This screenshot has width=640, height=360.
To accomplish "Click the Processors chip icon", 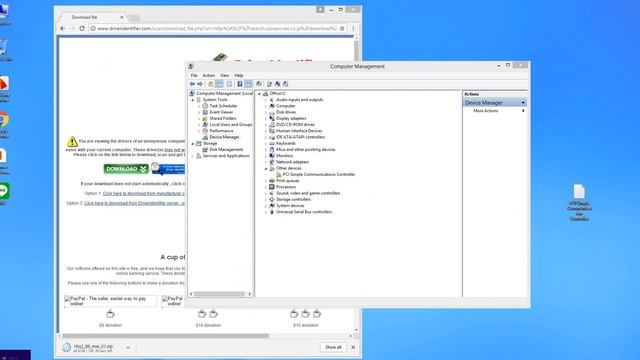I will (x=272, y=187).
